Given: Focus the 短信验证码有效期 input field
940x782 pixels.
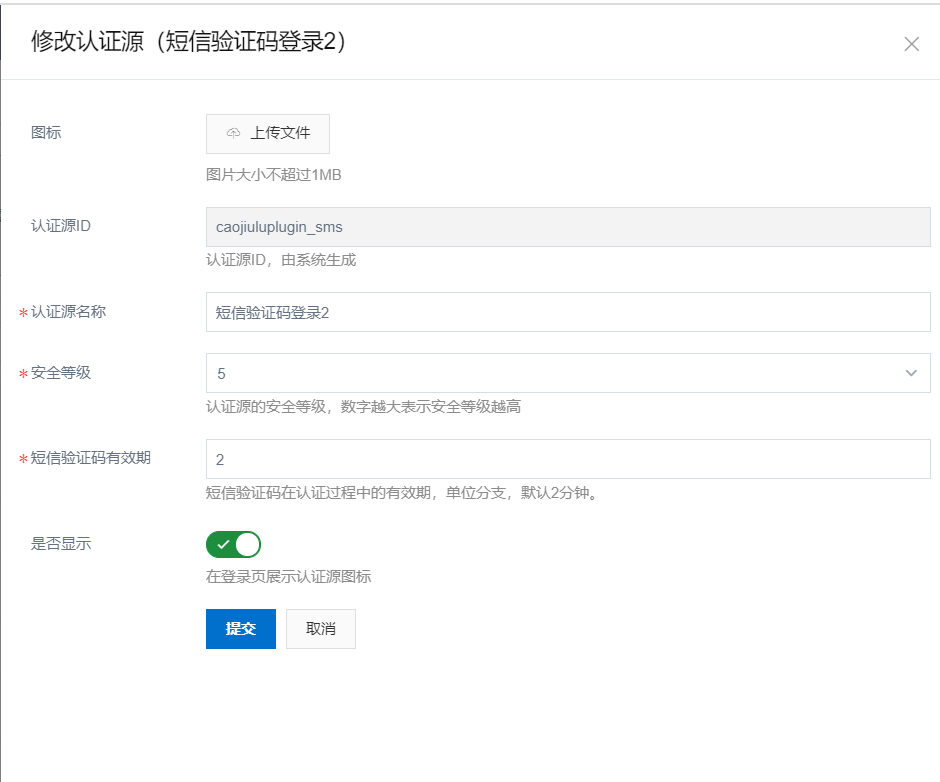Looking at the screenshot, I should coord(567,460).
